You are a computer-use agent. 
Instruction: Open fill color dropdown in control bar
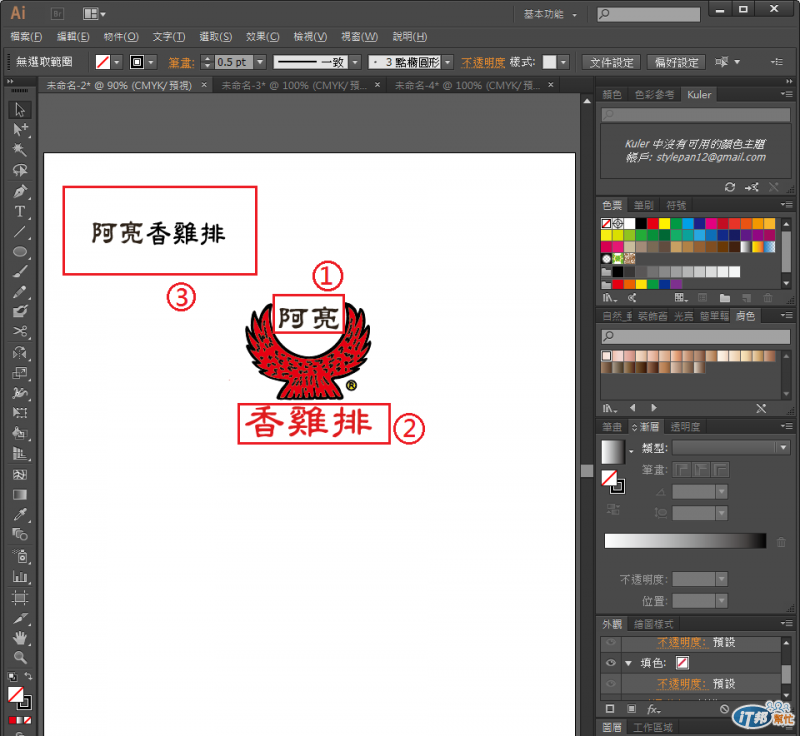pos(117,62)
